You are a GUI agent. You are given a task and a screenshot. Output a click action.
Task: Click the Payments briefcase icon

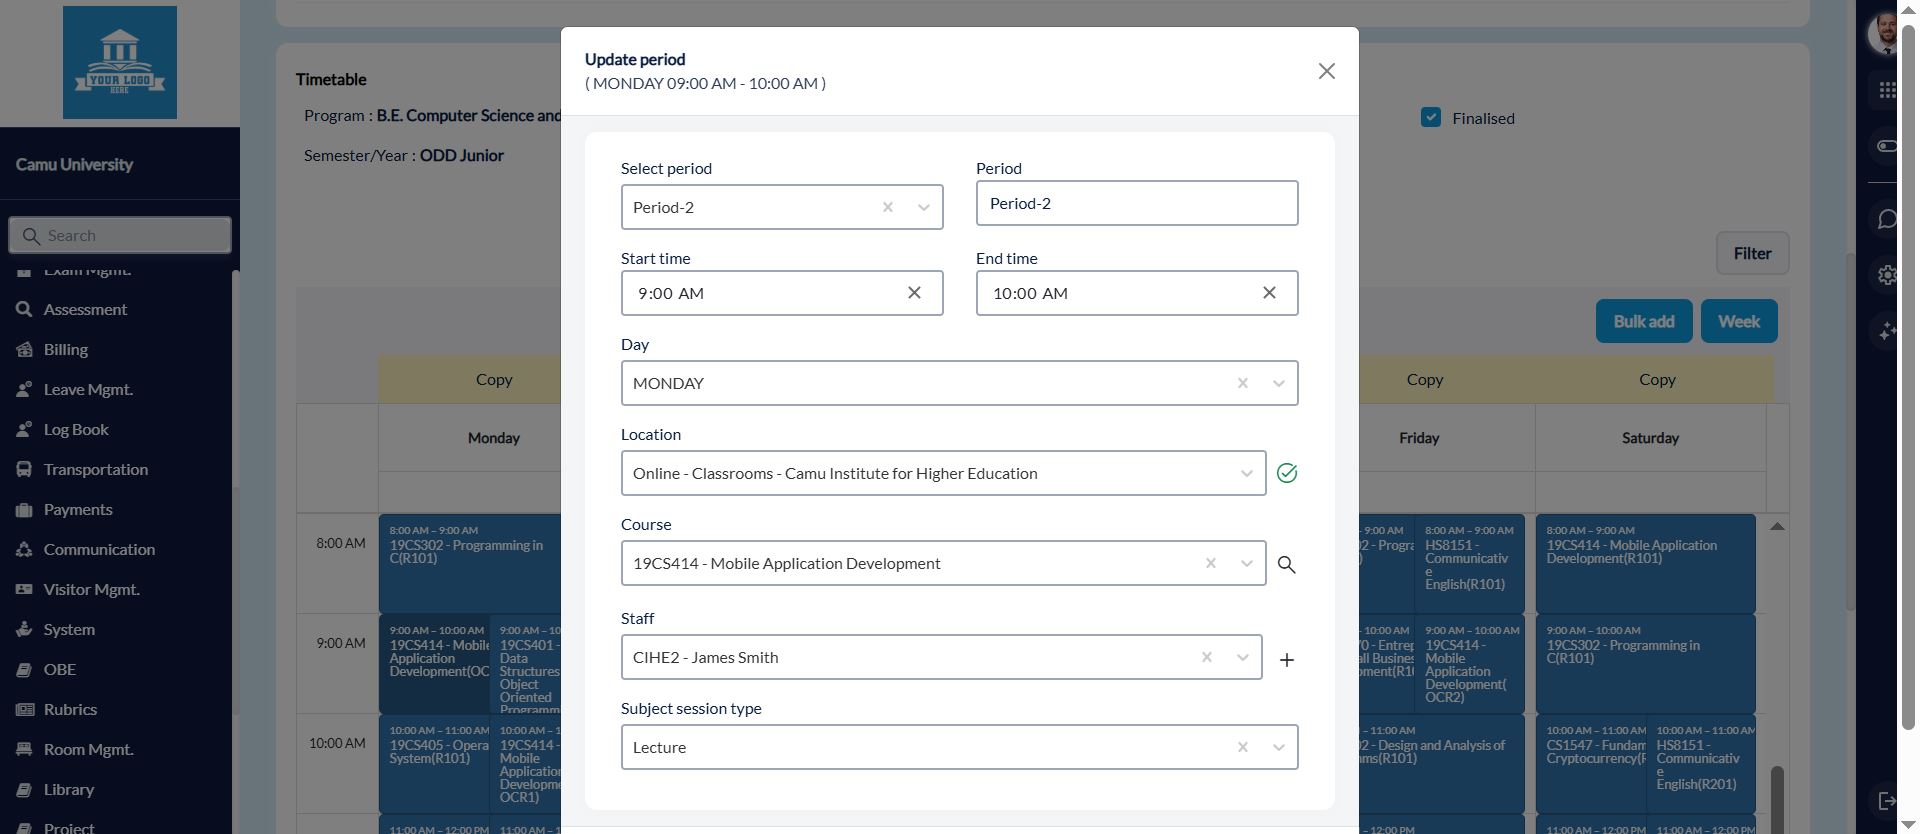click(x=24, y=509)
